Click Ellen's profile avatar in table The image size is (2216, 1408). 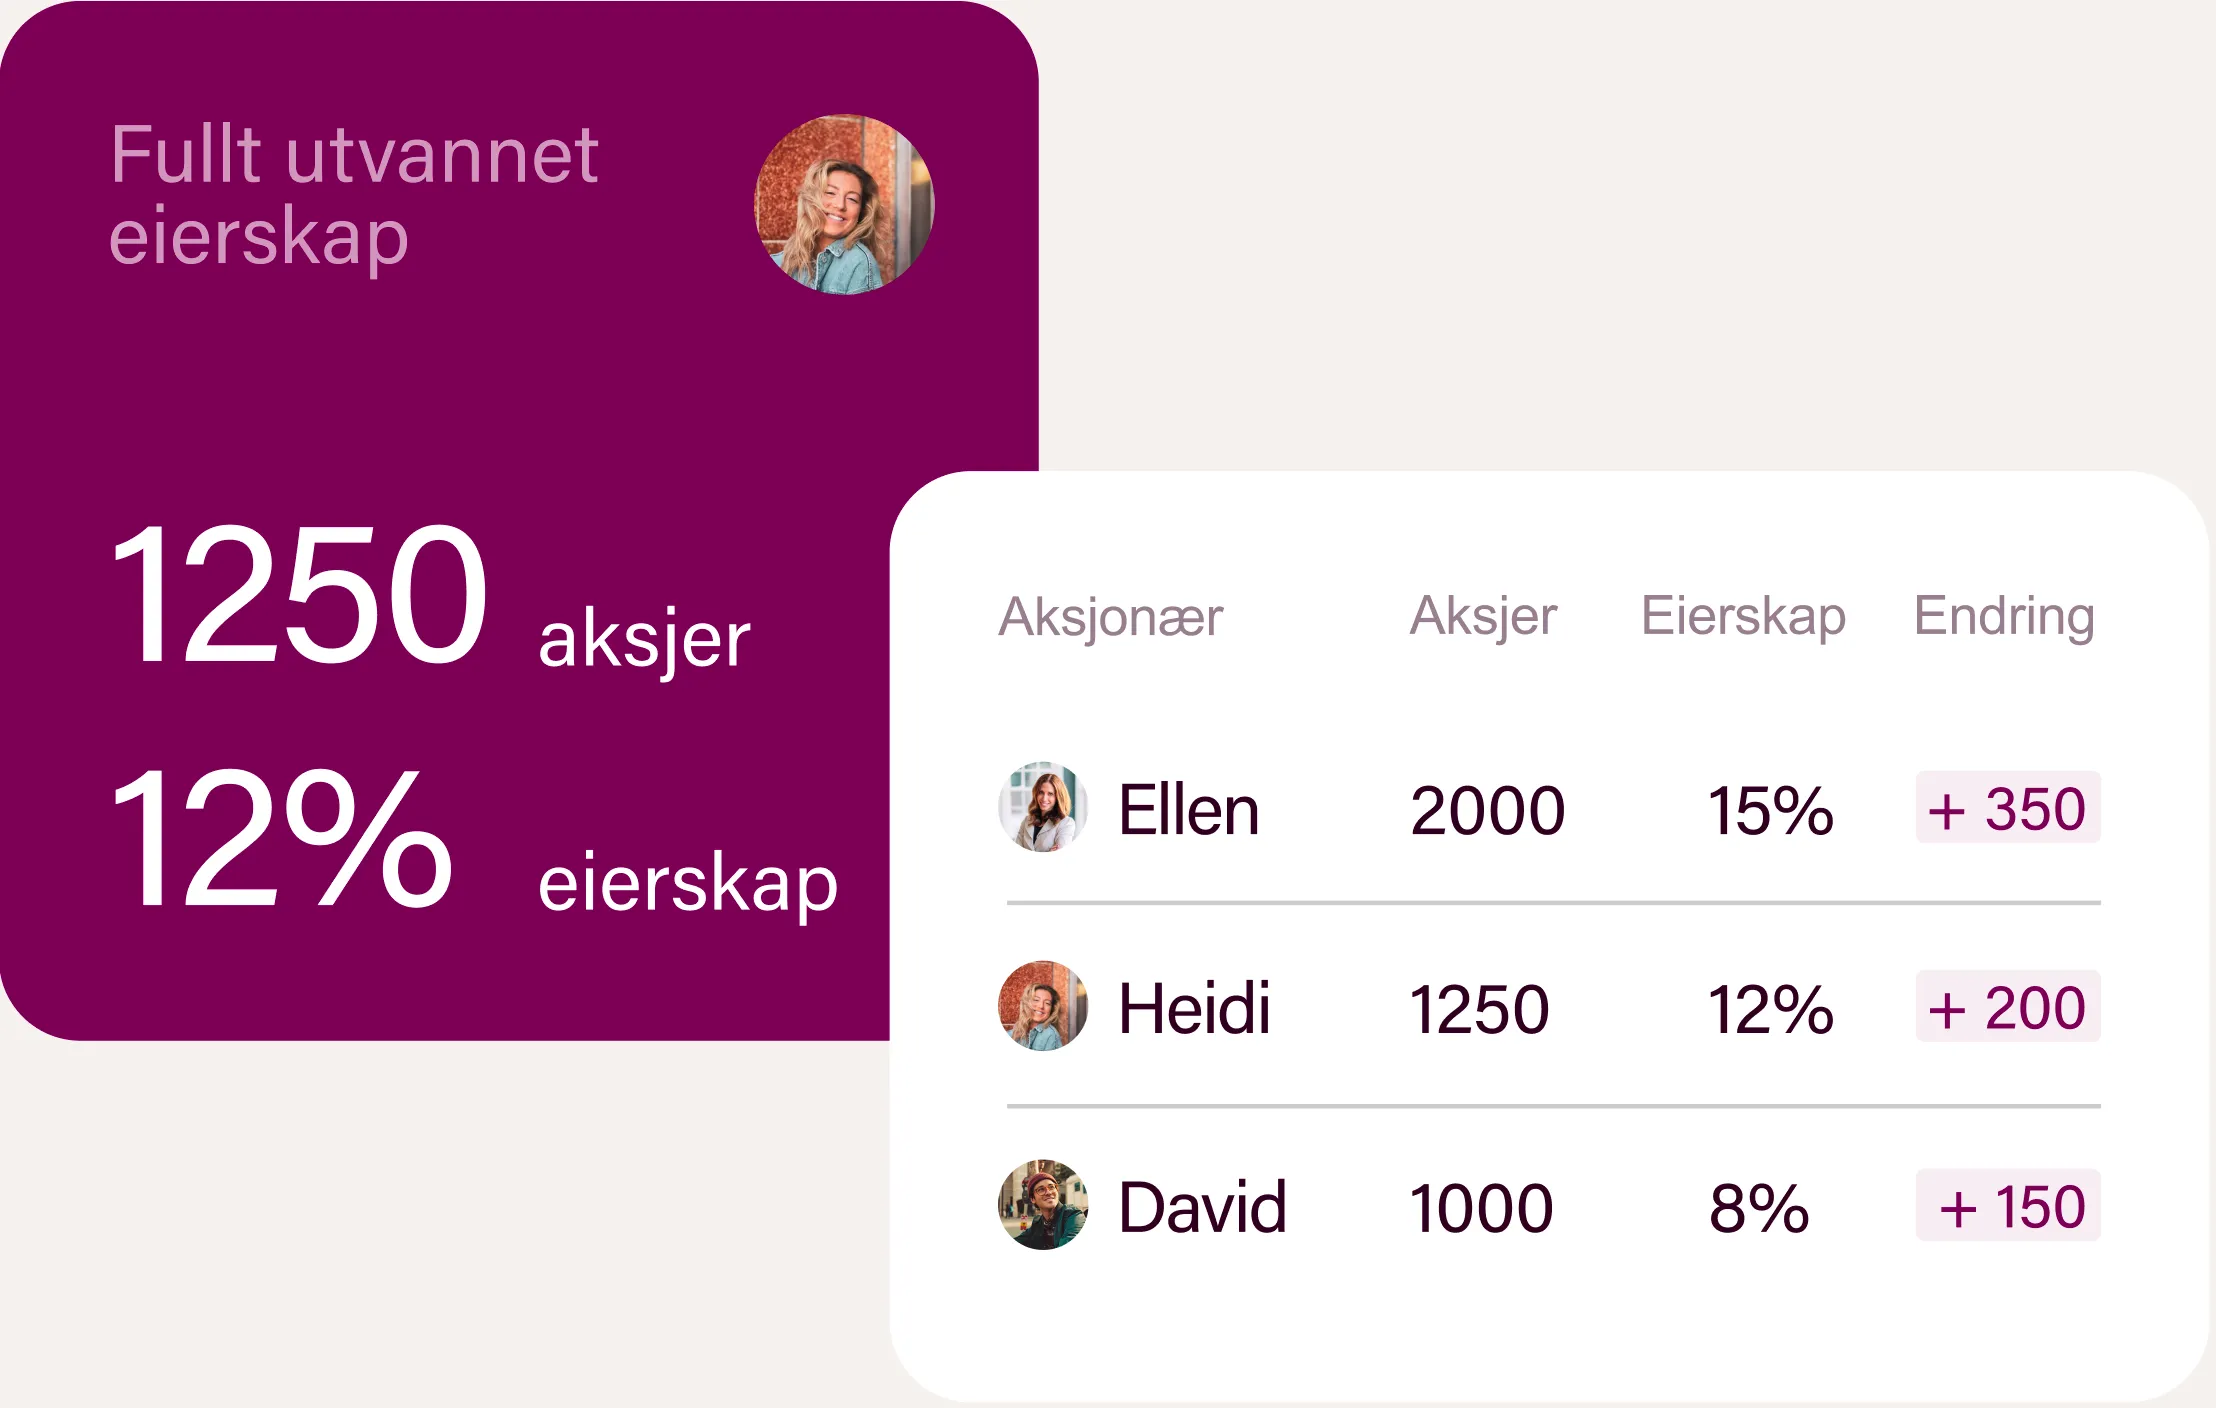point(1043,807)
